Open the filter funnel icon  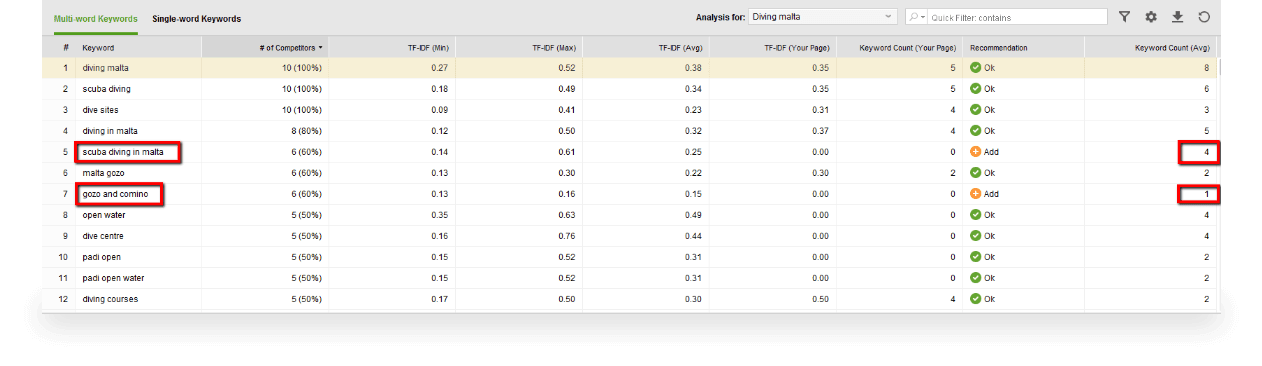pyautogui.click(x=1125, y=17)
